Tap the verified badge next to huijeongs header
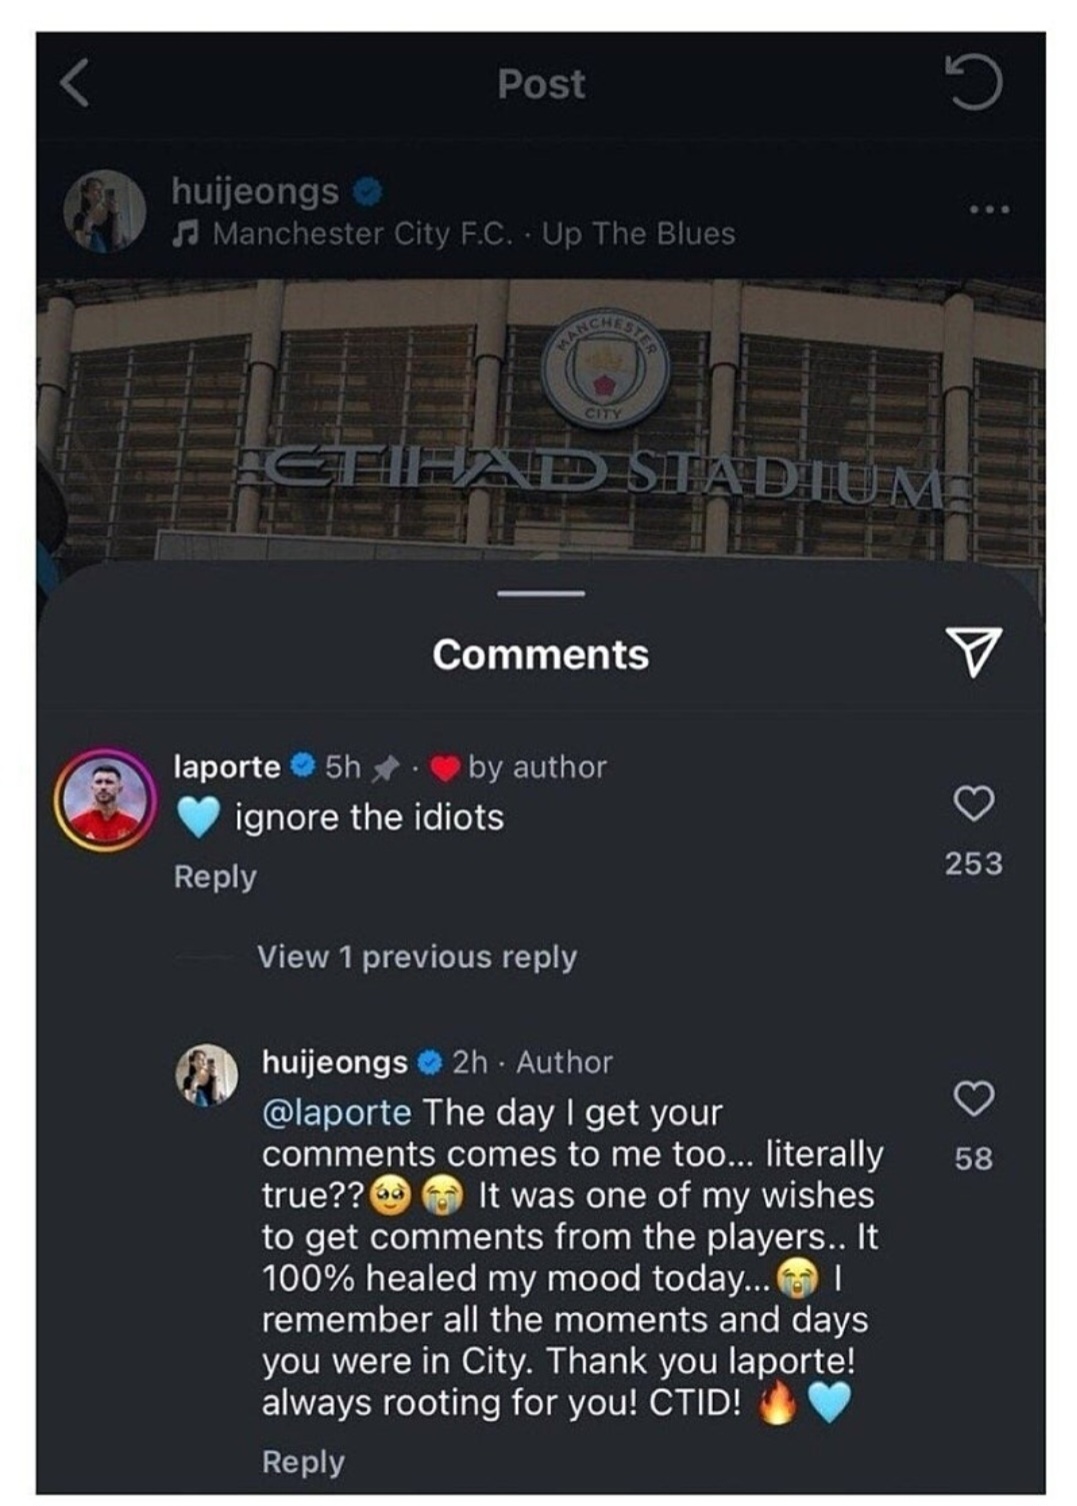The height and width of the screenshot is (1506, 1077). (x=369, y=190)
